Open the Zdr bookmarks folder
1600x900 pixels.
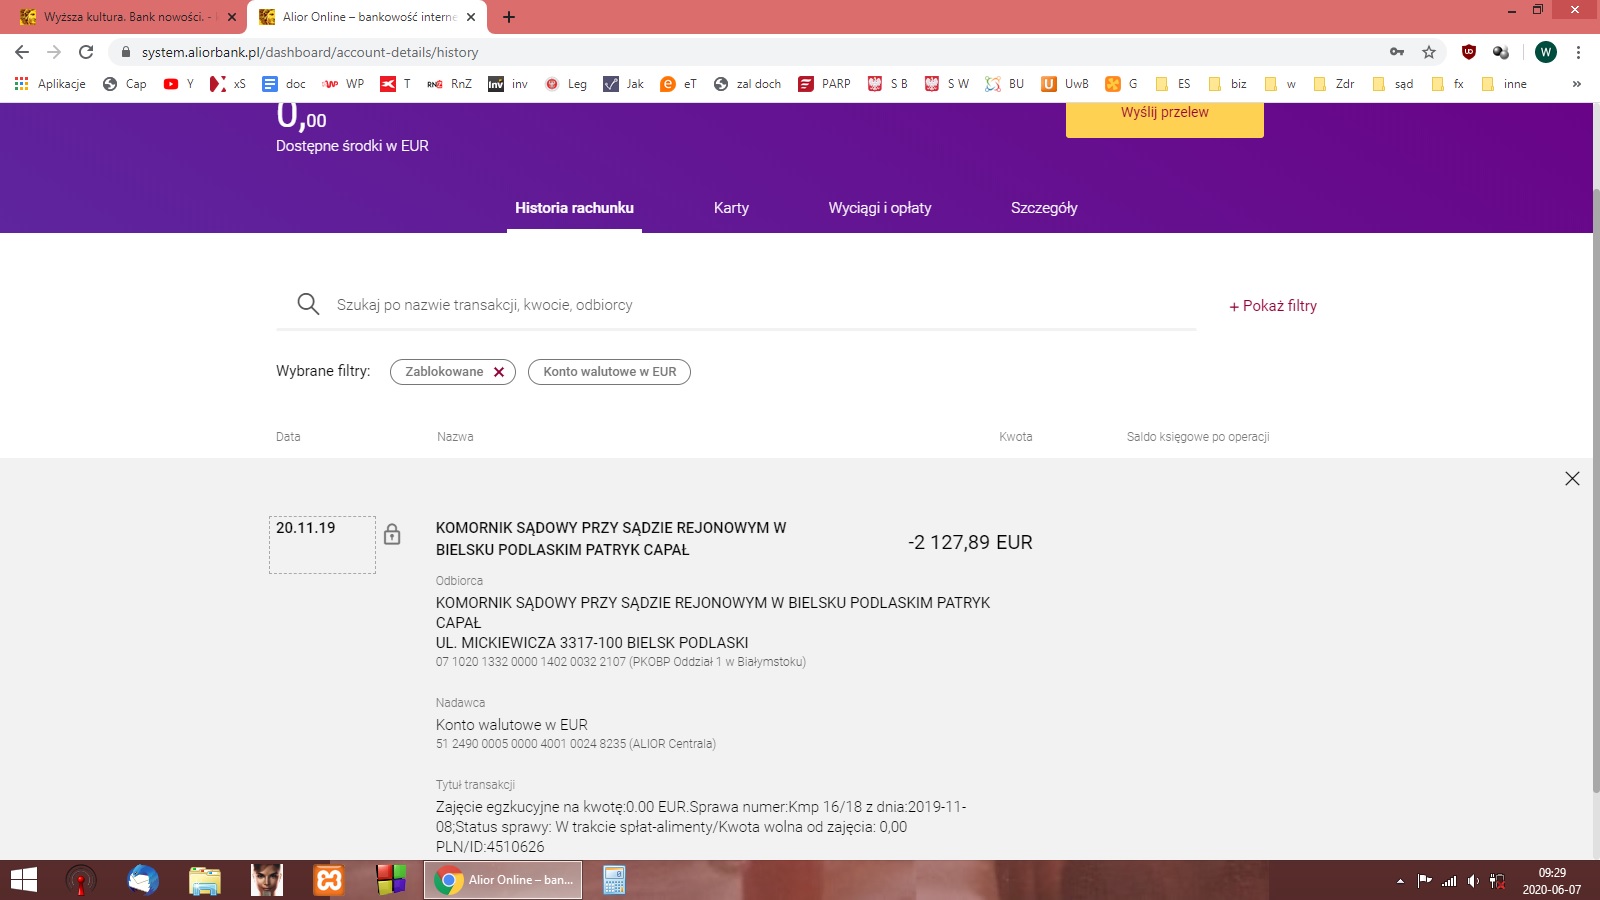point(1334,84)
